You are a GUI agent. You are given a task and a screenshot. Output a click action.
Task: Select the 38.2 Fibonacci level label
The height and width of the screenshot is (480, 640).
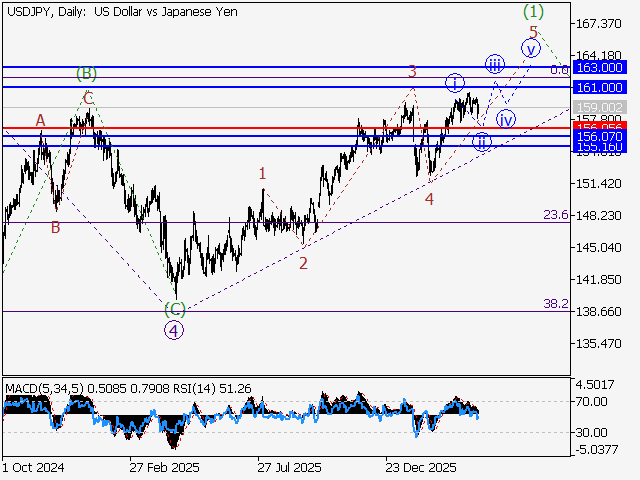(556, 303)
